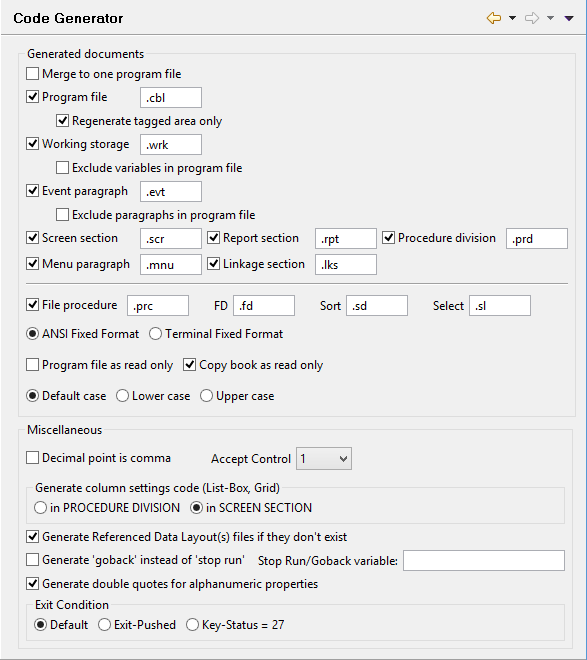Open the purple view menu triangle

pyautogui.click(x=569, y=18)
